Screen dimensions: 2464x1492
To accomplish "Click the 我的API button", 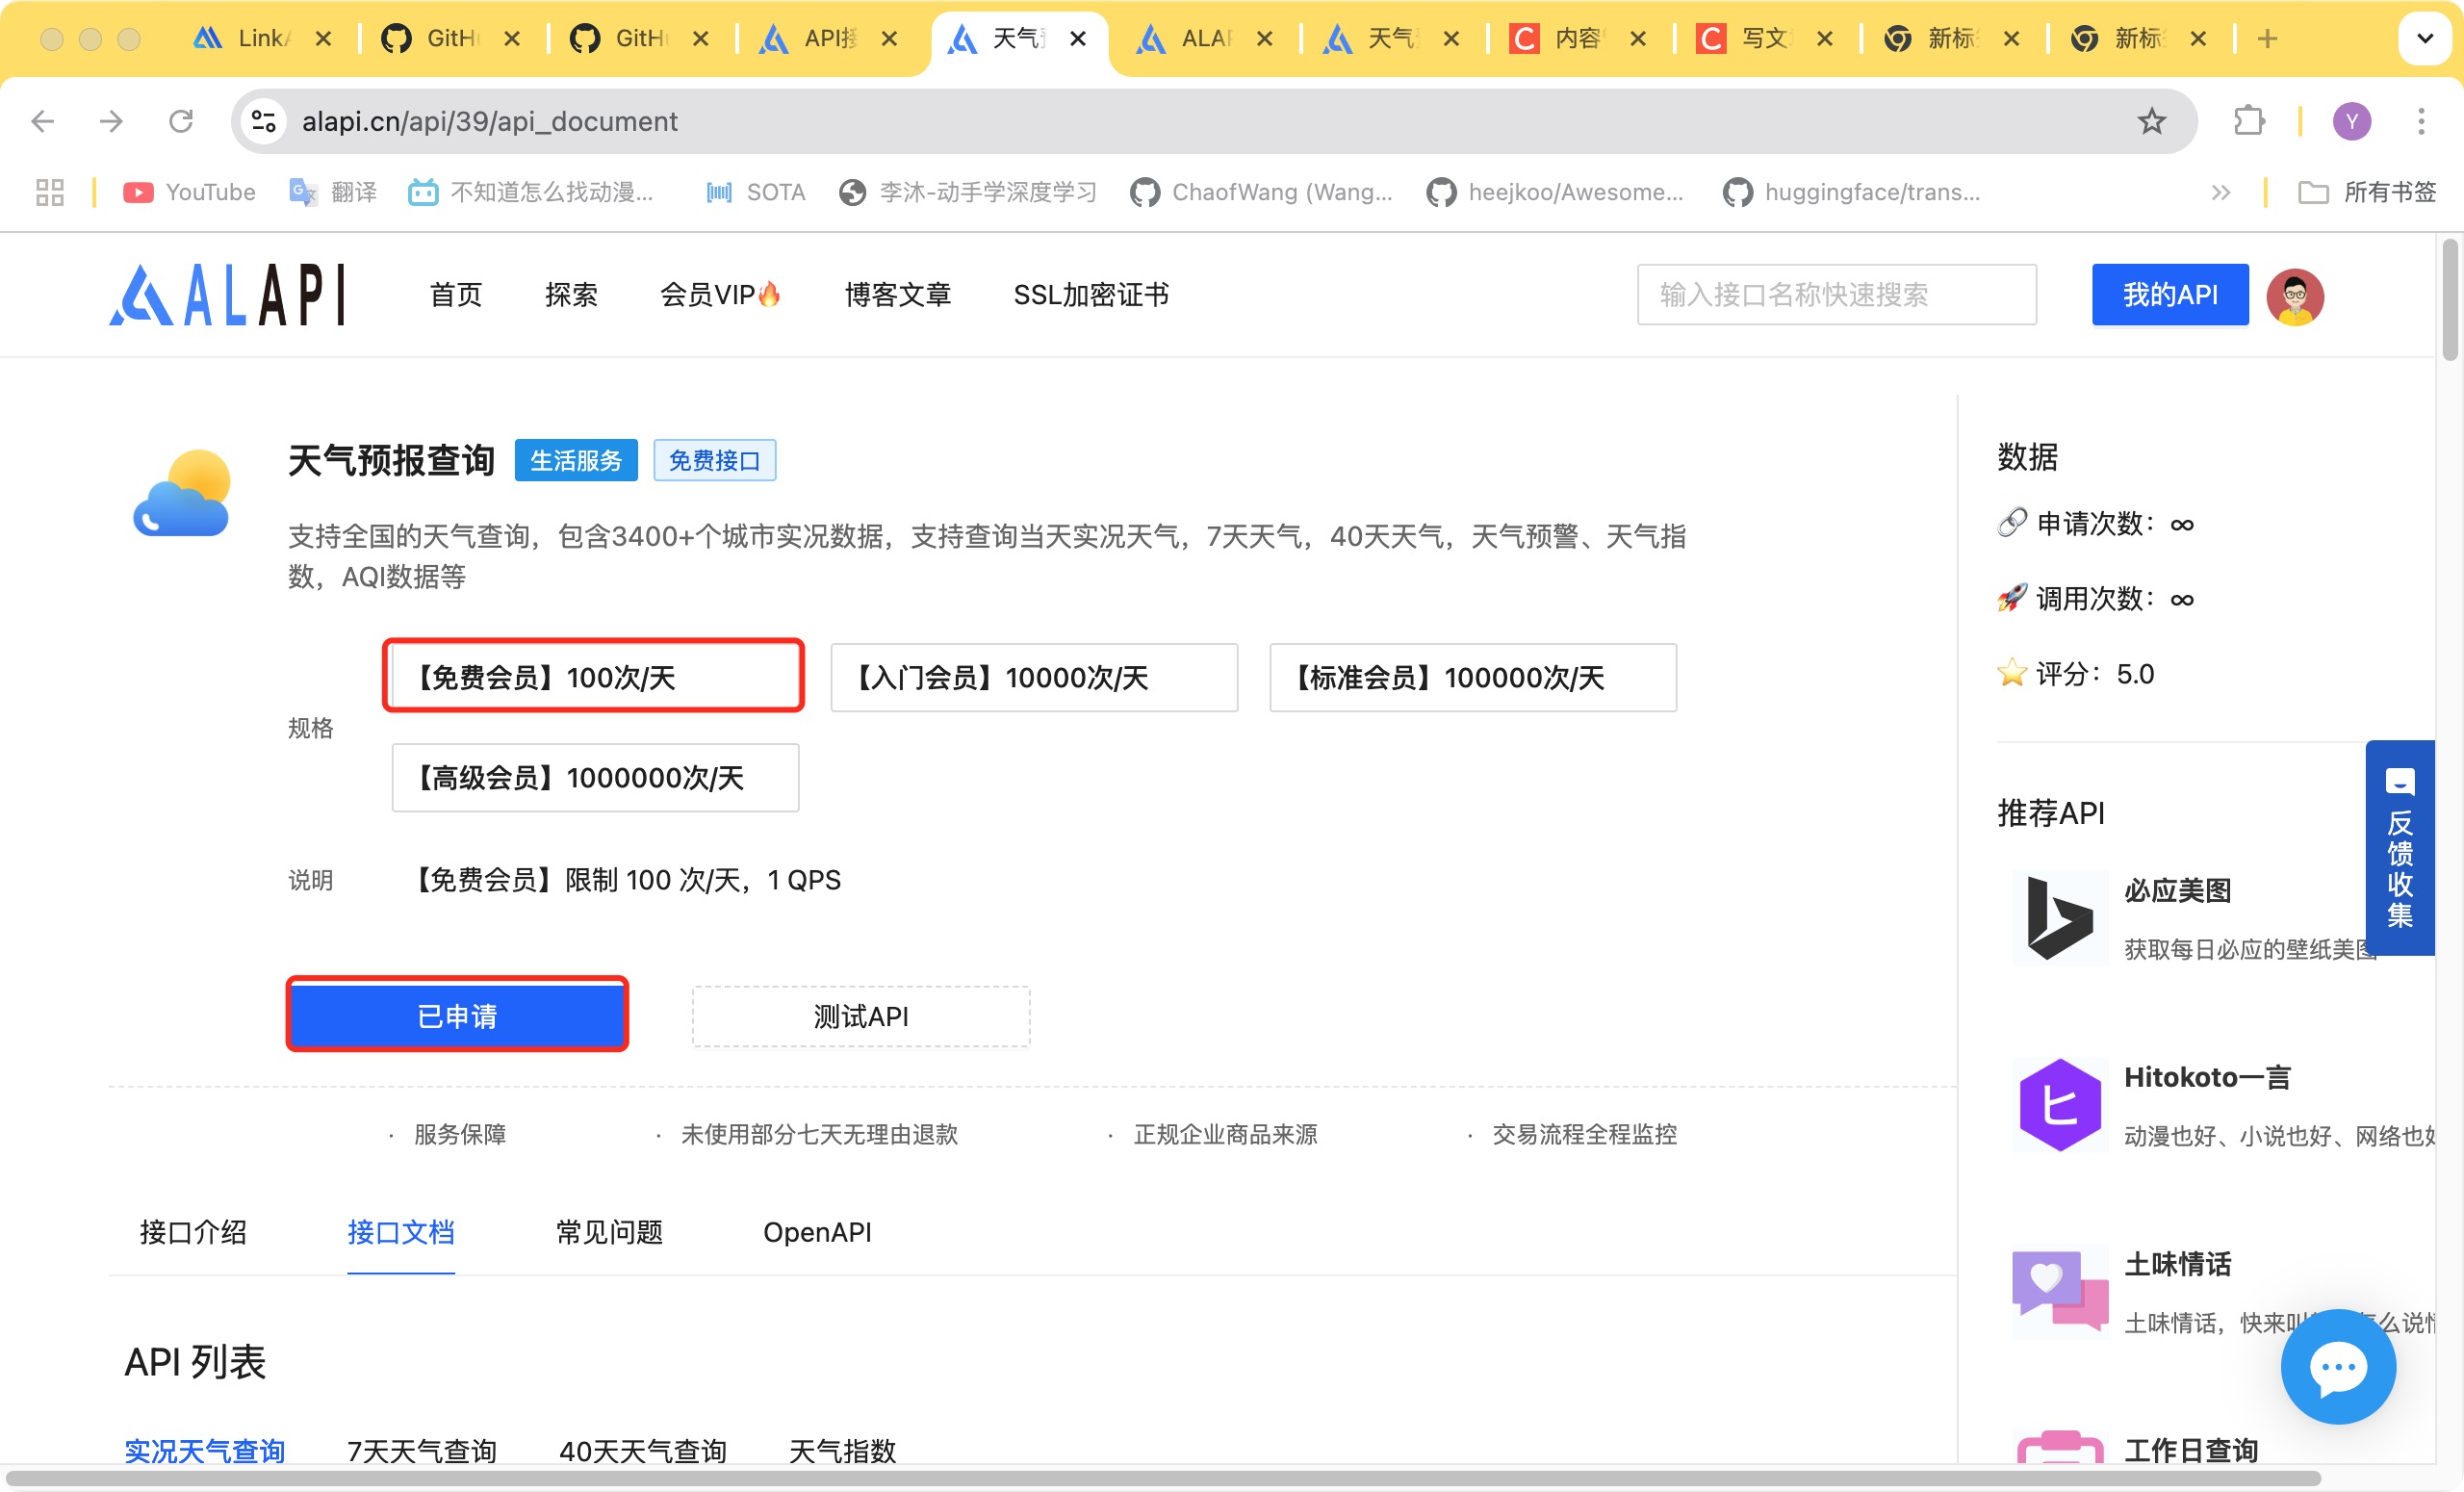I will [x=2169, y=295].
